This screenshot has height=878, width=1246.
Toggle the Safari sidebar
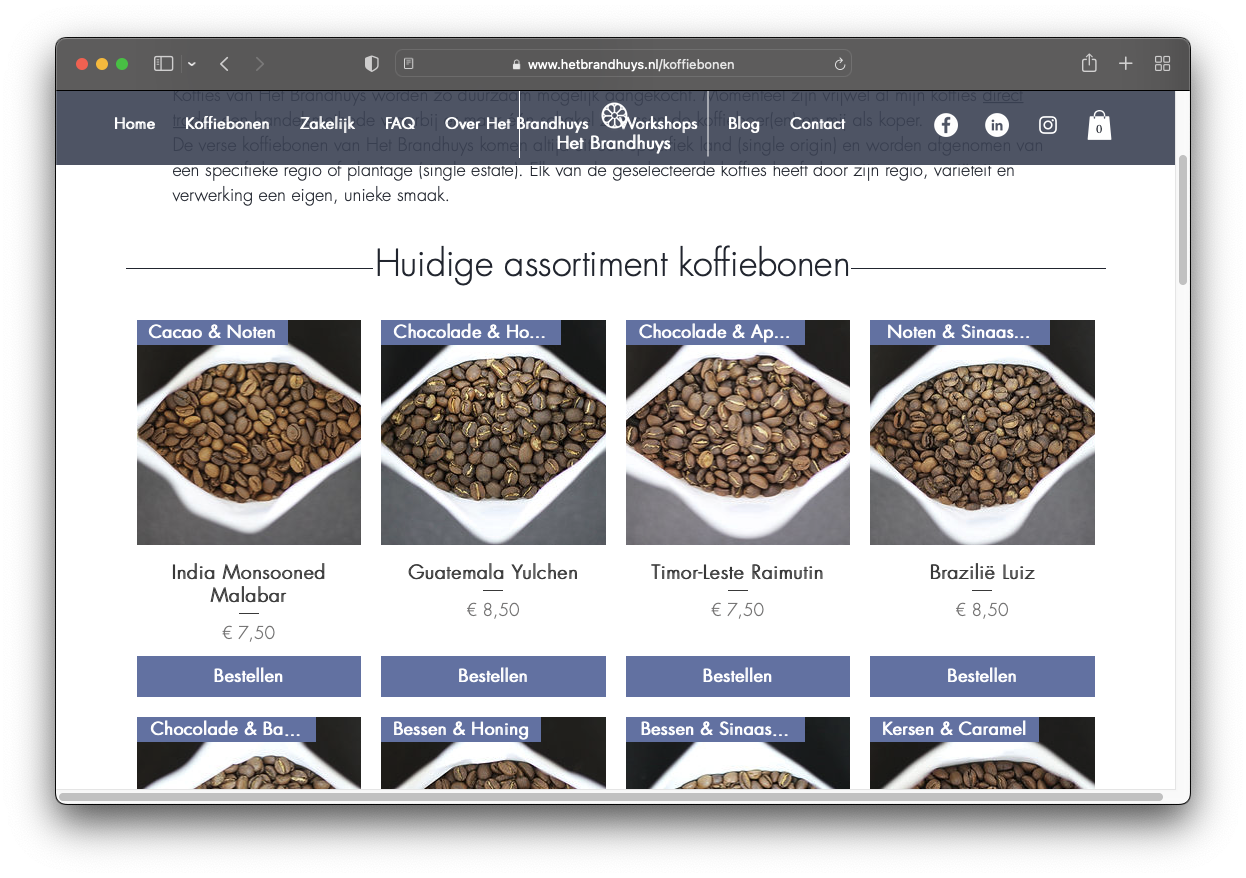tap(163, 64)
